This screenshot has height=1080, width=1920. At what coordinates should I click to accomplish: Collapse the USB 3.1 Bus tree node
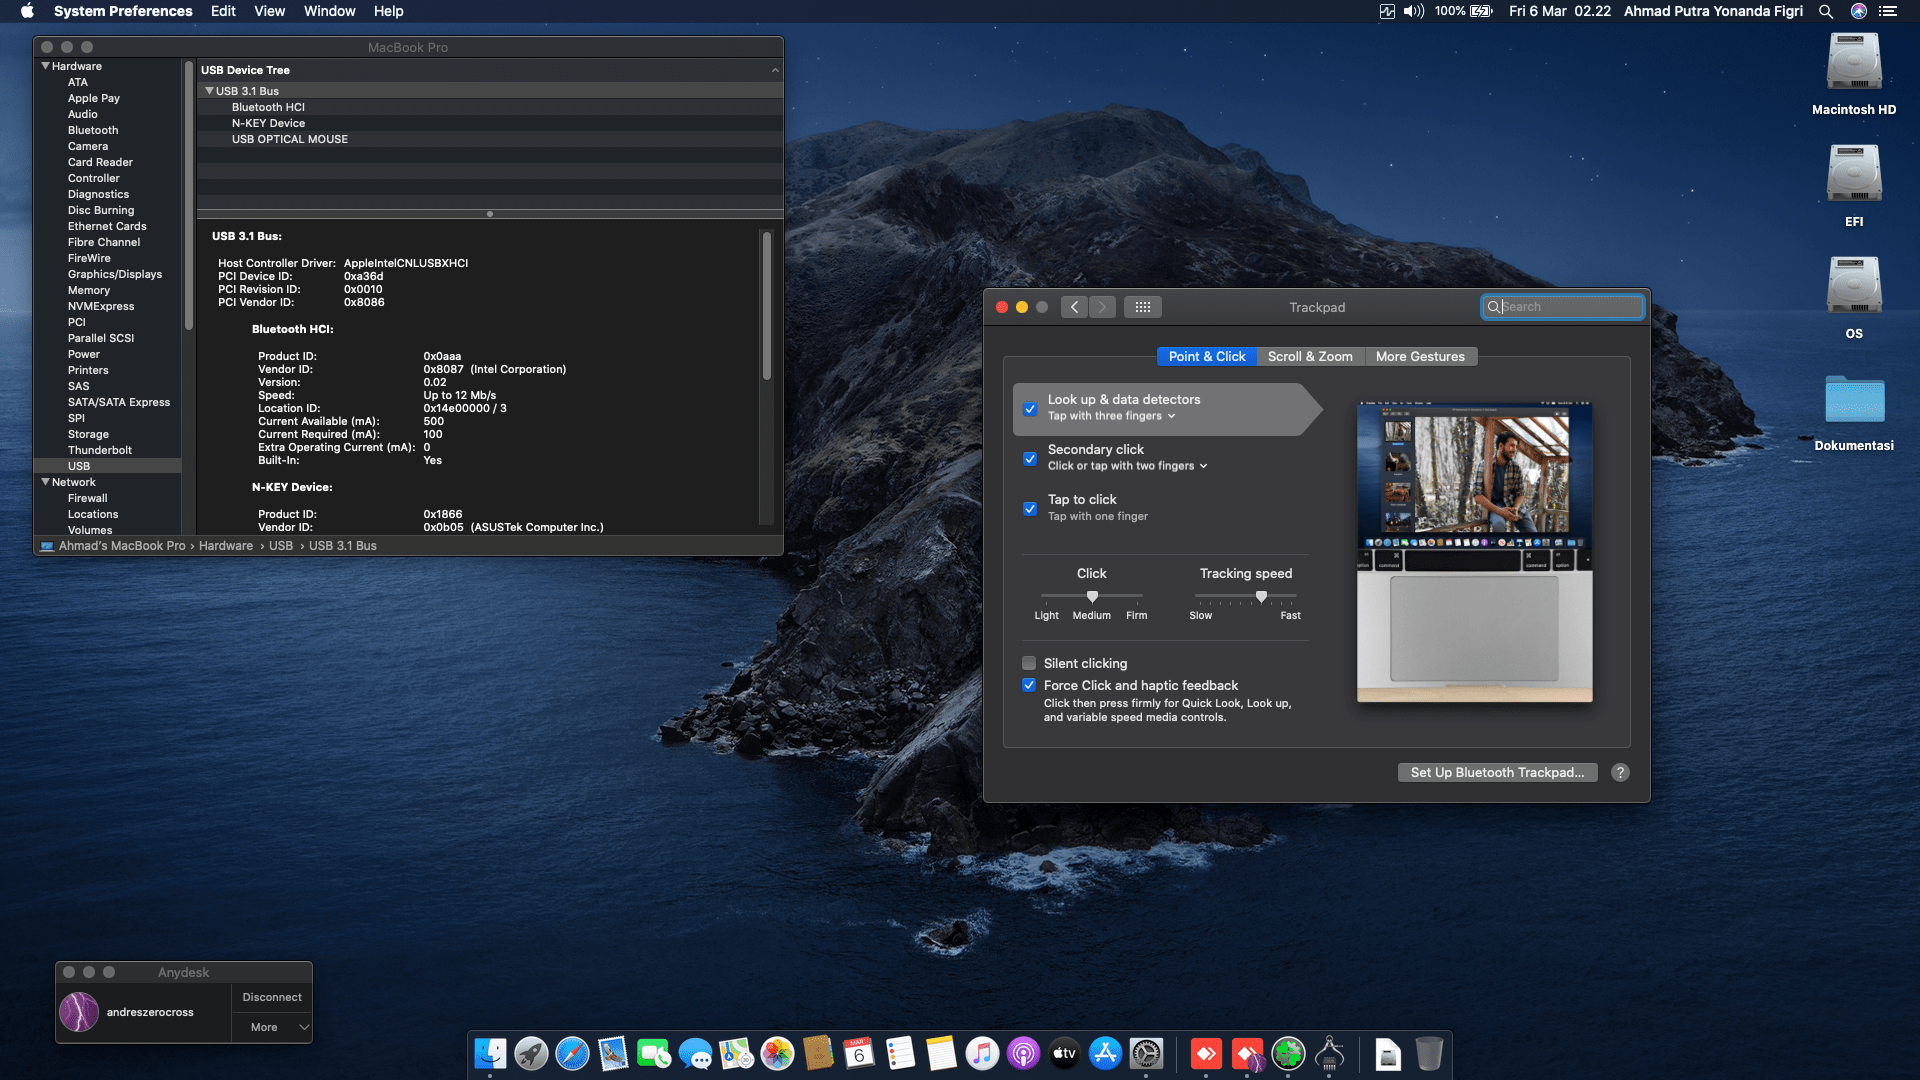coord(209,91)
